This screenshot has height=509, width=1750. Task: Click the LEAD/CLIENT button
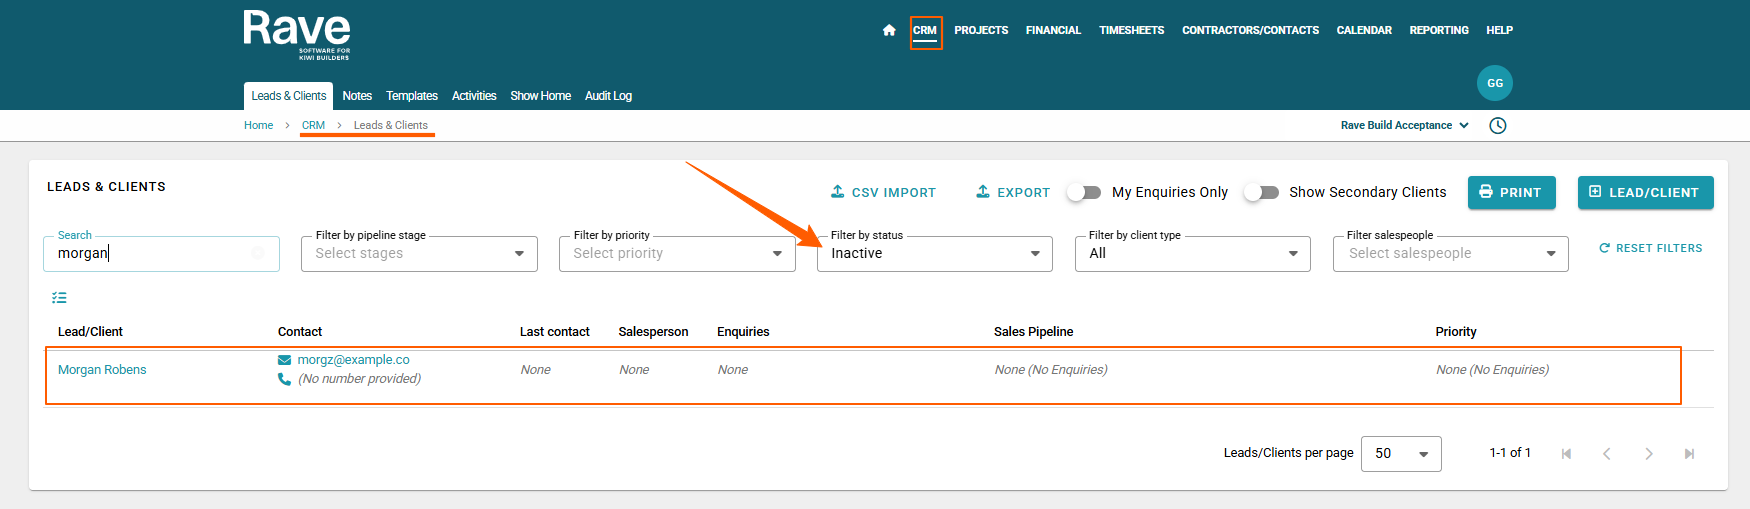(1645, 193)
